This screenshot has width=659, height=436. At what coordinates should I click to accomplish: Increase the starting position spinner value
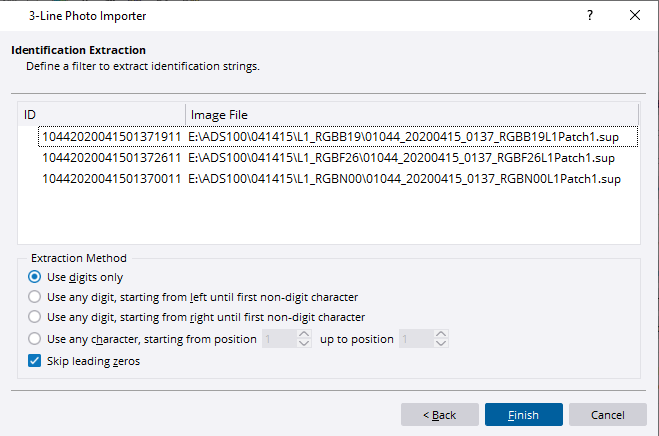(305, 335)
